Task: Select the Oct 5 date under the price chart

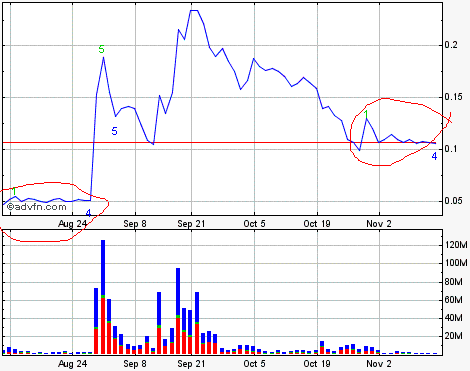Action: [254, 224]
